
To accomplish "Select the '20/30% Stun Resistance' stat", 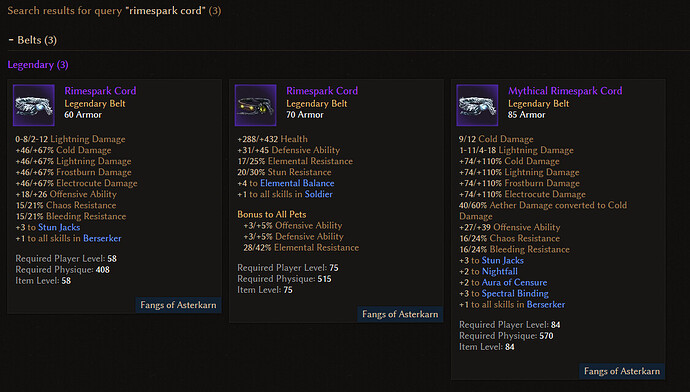I will click(x=284, y=172).
